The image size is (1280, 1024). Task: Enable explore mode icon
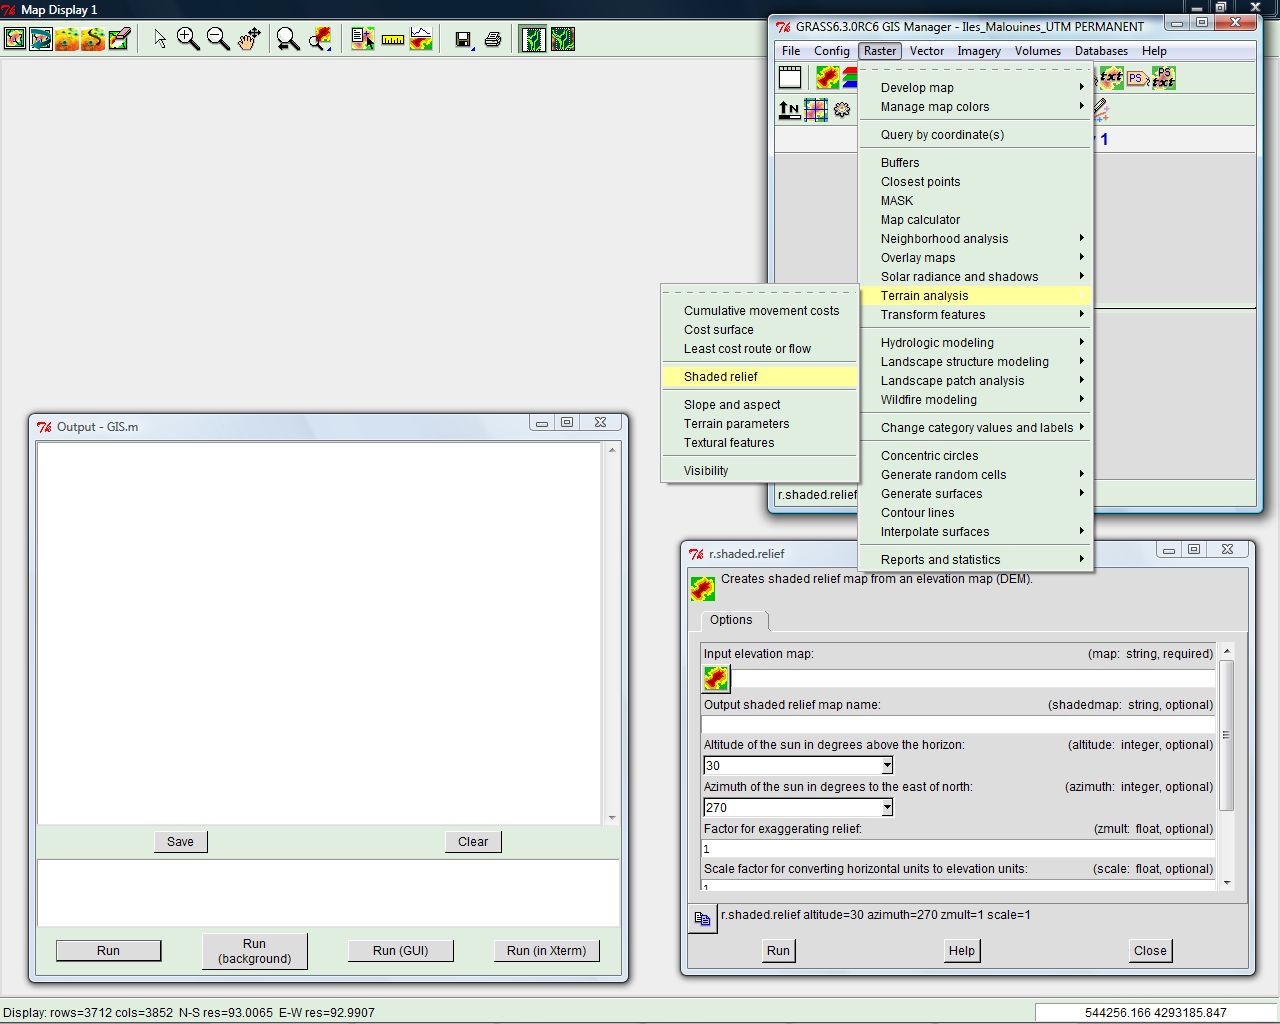(x=563, y=39)
